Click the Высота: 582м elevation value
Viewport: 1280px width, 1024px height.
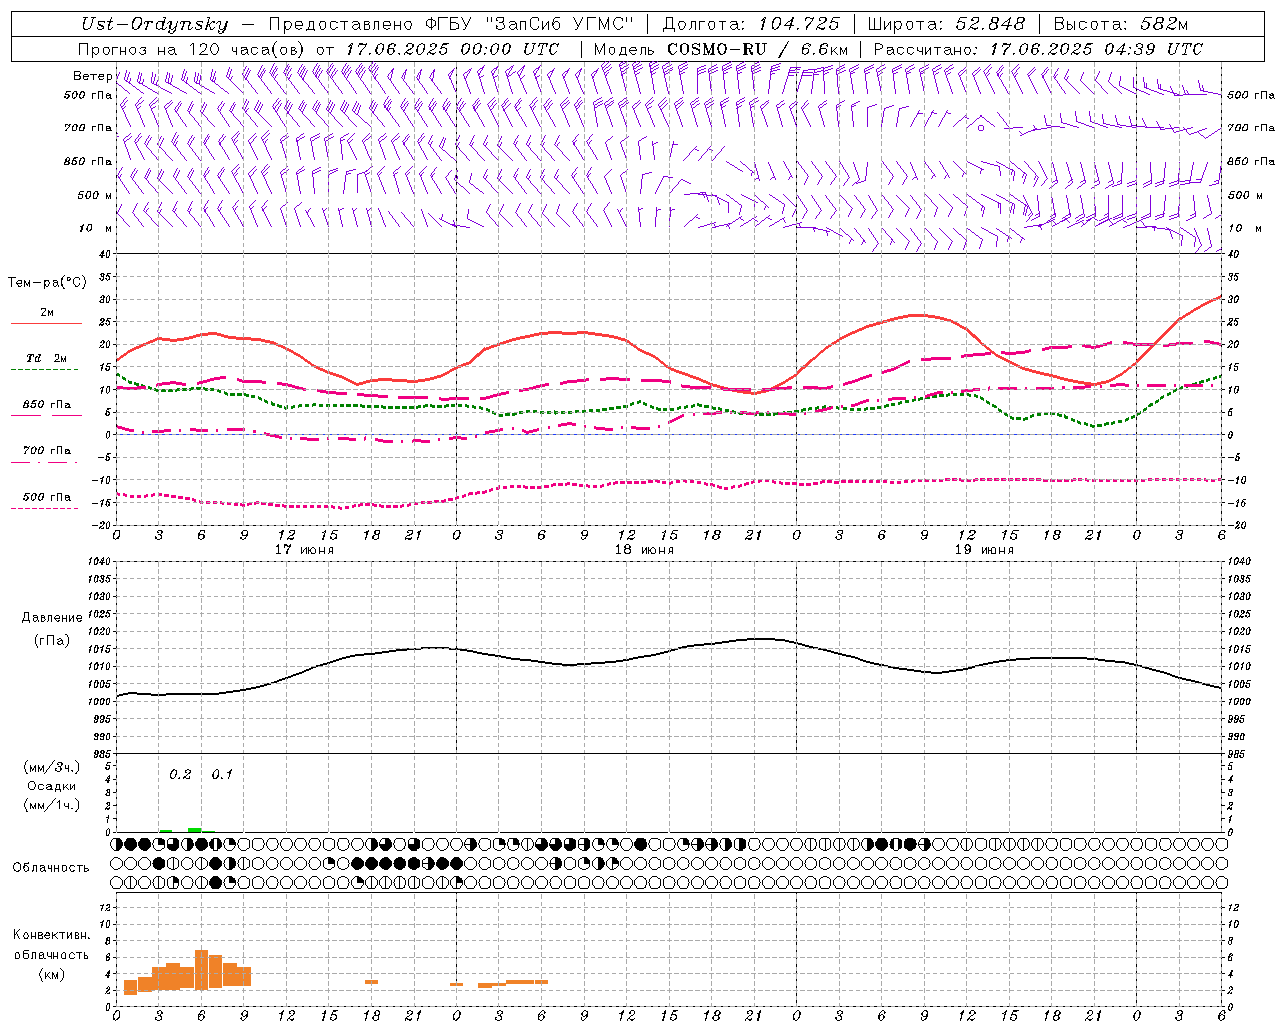(x=1121, y=24)
